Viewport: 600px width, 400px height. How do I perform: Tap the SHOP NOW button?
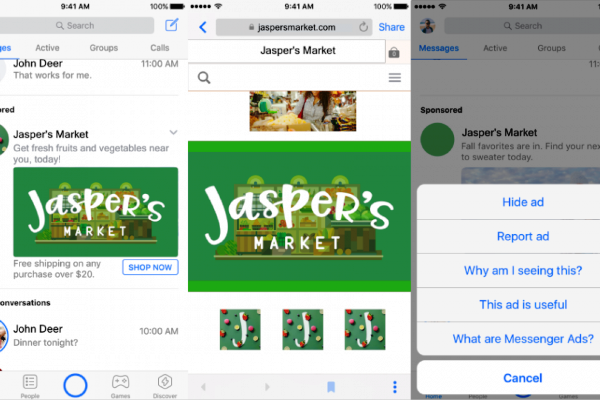pos(150,267)
